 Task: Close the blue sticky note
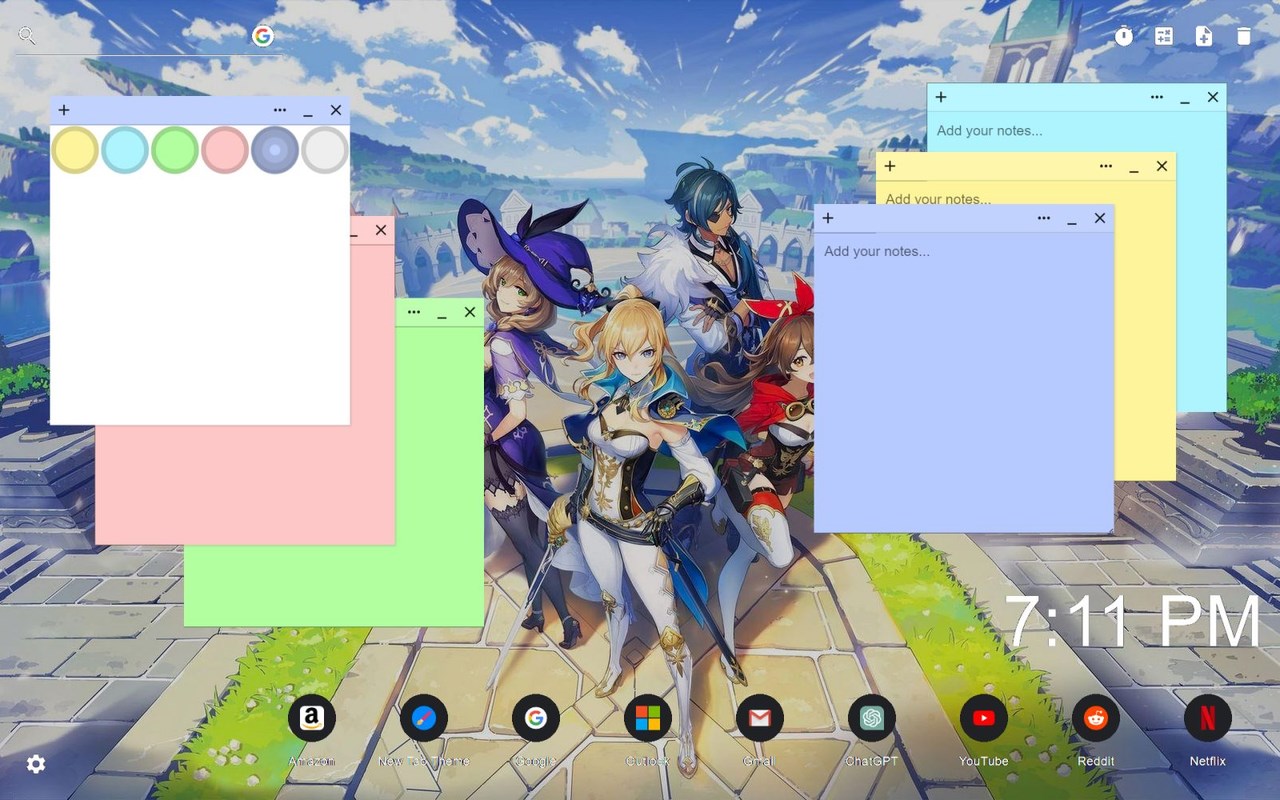pyautogui.click(x=1100, y=218)
